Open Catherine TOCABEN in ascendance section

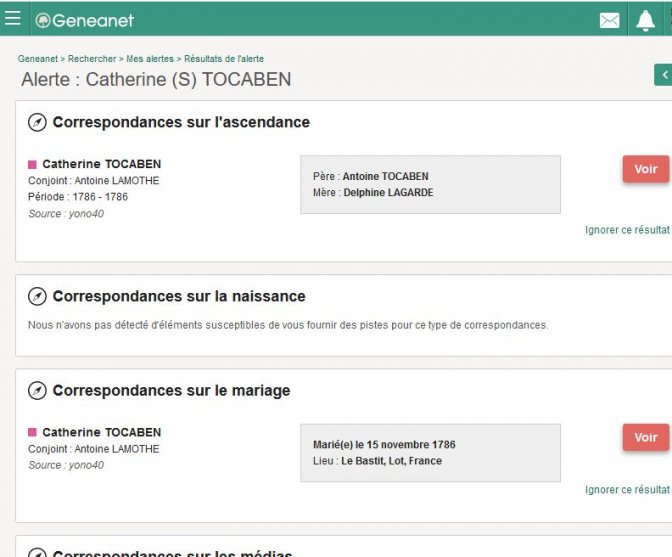(101, 164)
